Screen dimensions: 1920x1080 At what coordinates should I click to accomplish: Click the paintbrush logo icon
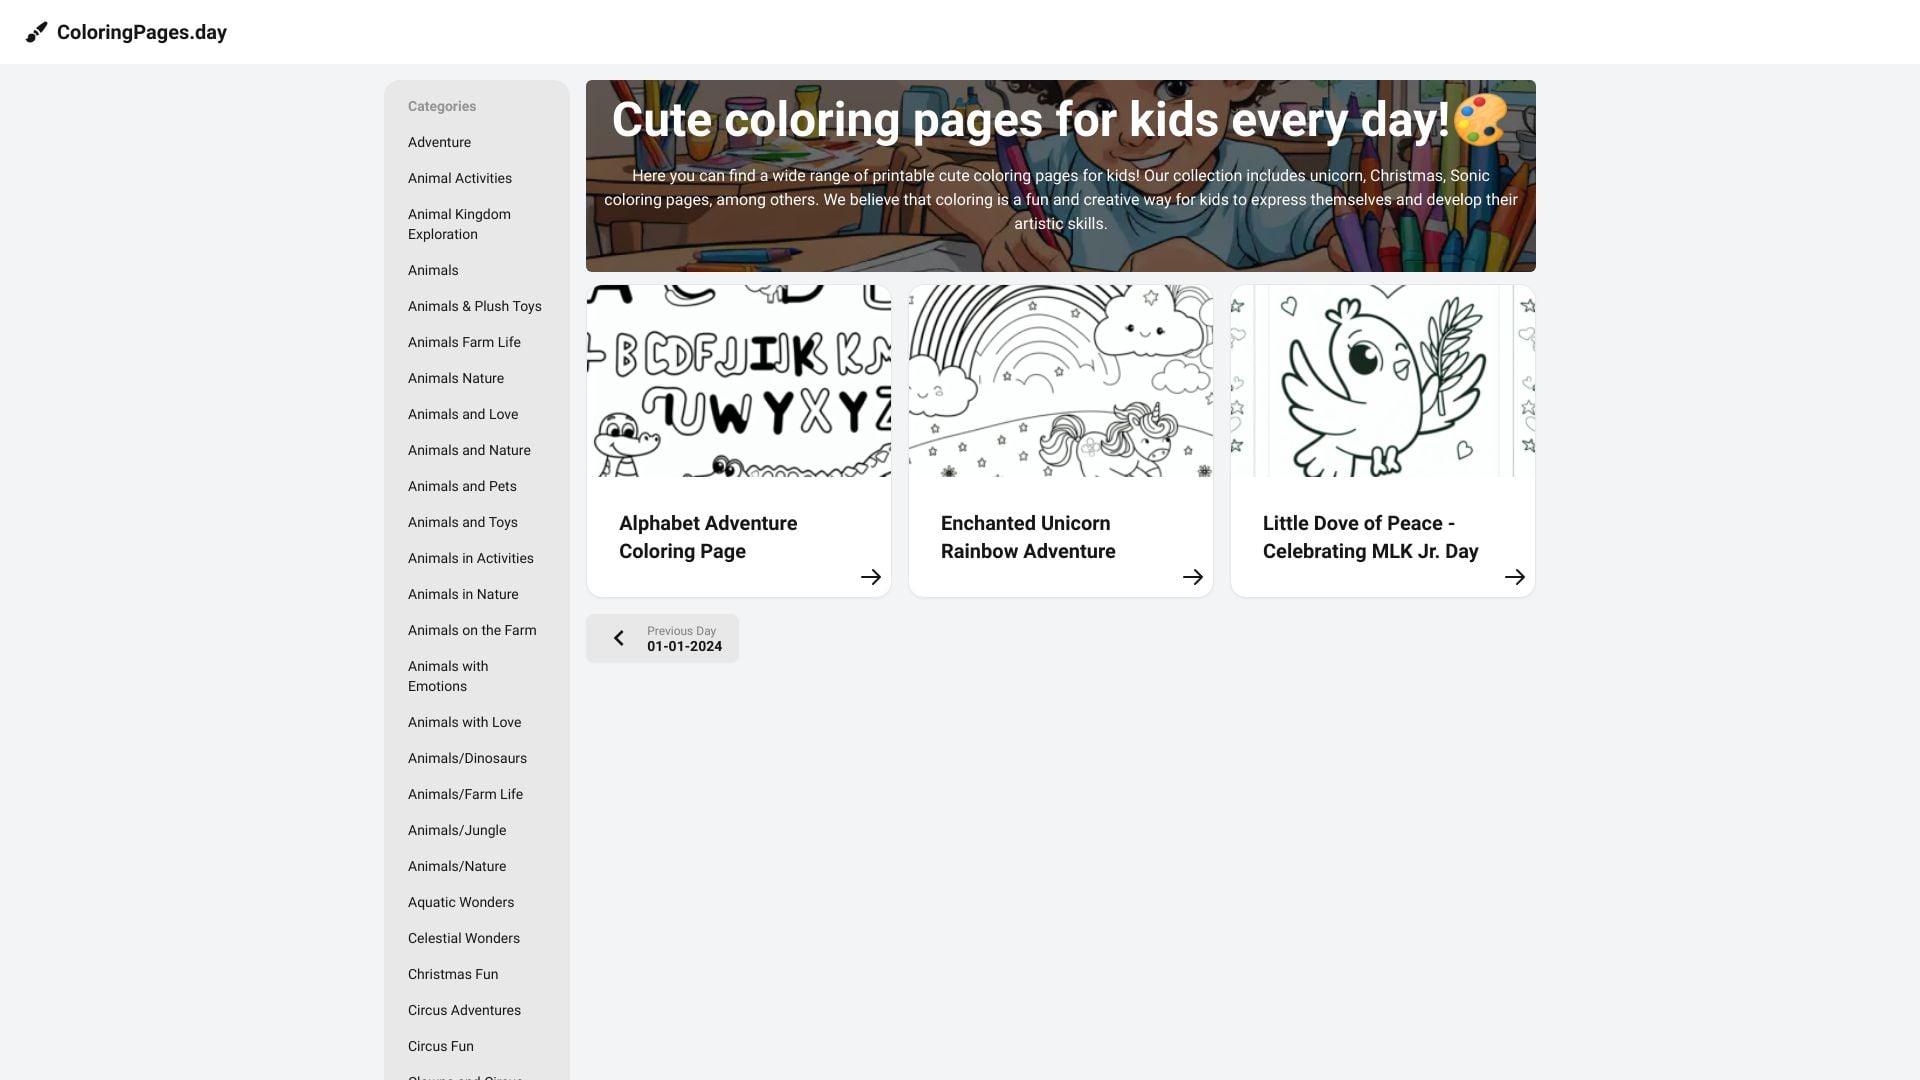(35, 32)
